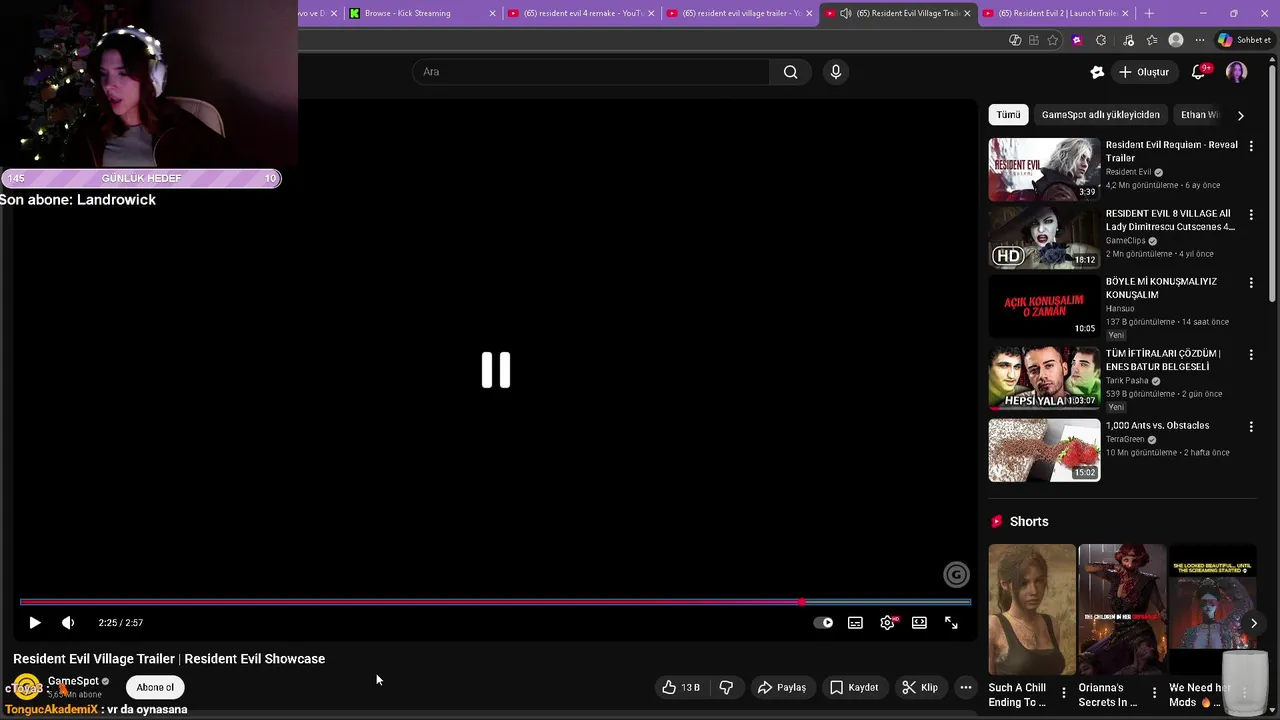Open options for BÖYLE Mİ KONUŞMALIYIZ video
Viewport: 1280px width, 720px height.
pyautogui.click(x=1251, y=283)
